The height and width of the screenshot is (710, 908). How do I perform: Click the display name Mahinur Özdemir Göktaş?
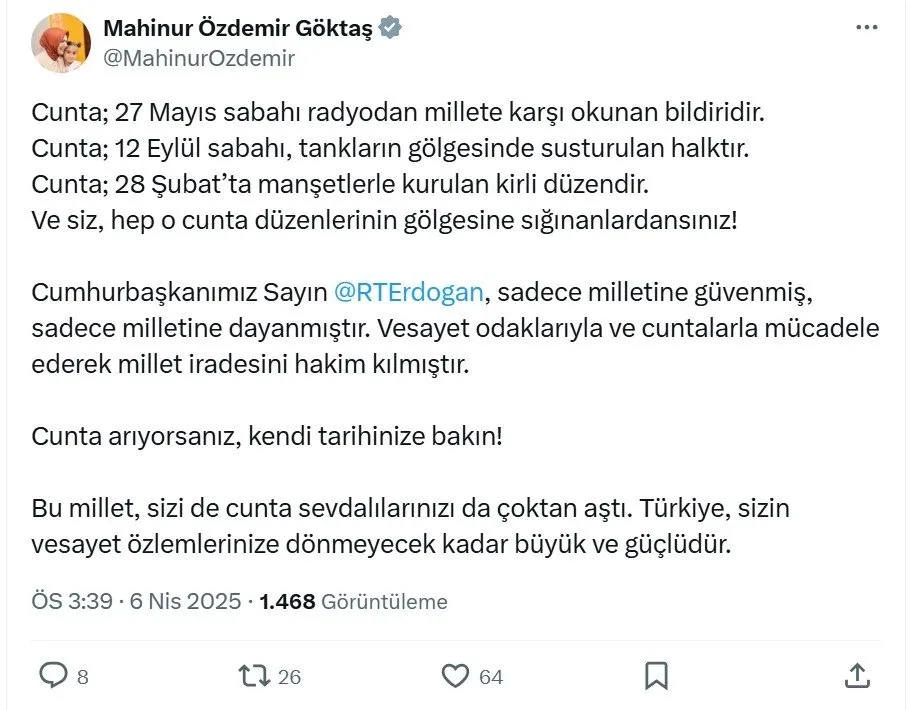pyautogui.click(x=238, y=29)
